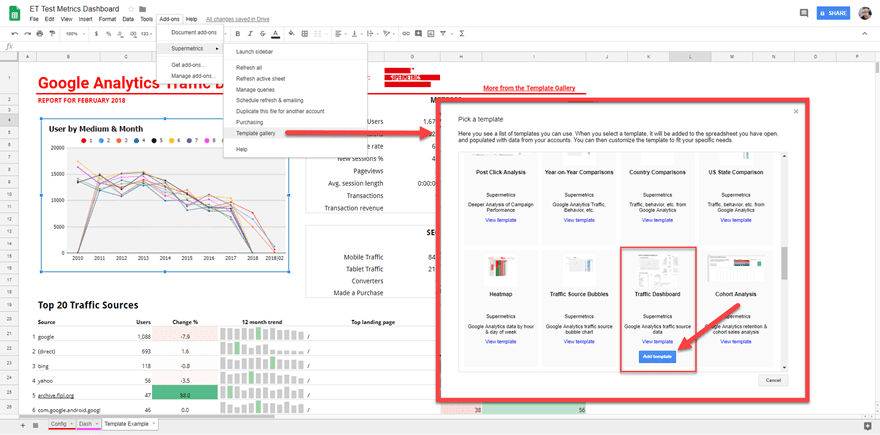
Task: Cancel the Pick a template dialog
Action: pyautogui.click(x=773, y=381)
